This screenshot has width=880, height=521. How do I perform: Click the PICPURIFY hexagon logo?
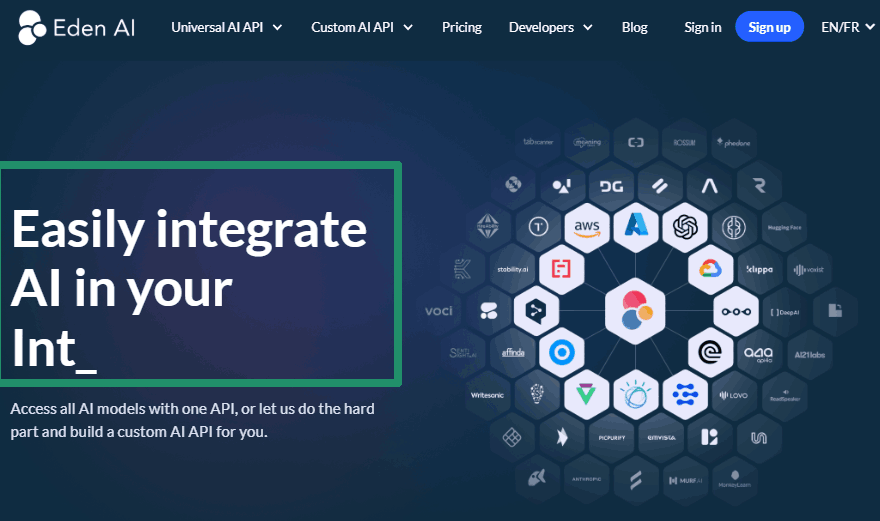coord(611,437)
